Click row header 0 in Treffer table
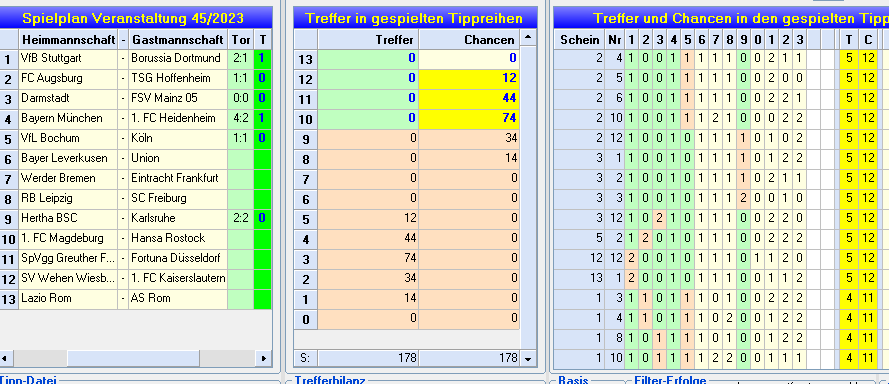This screenshot has height=384, width=889. (306, 318)
